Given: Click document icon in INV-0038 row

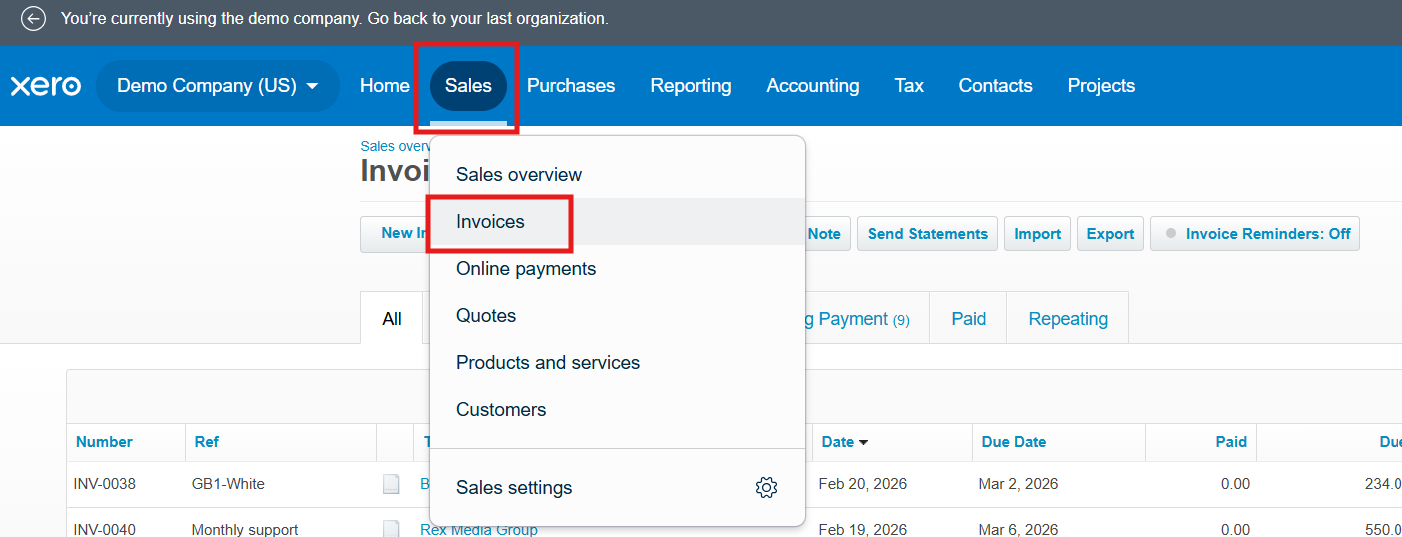Looking at the screenshot, I should pos(391,484).
